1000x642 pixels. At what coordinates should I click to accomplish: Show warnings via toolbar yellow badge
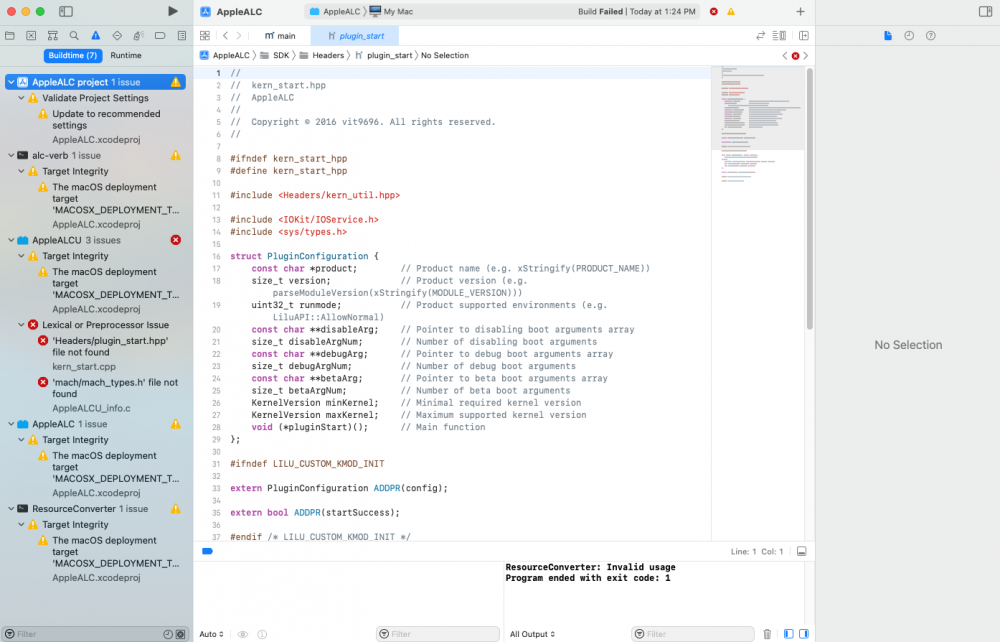731,11
